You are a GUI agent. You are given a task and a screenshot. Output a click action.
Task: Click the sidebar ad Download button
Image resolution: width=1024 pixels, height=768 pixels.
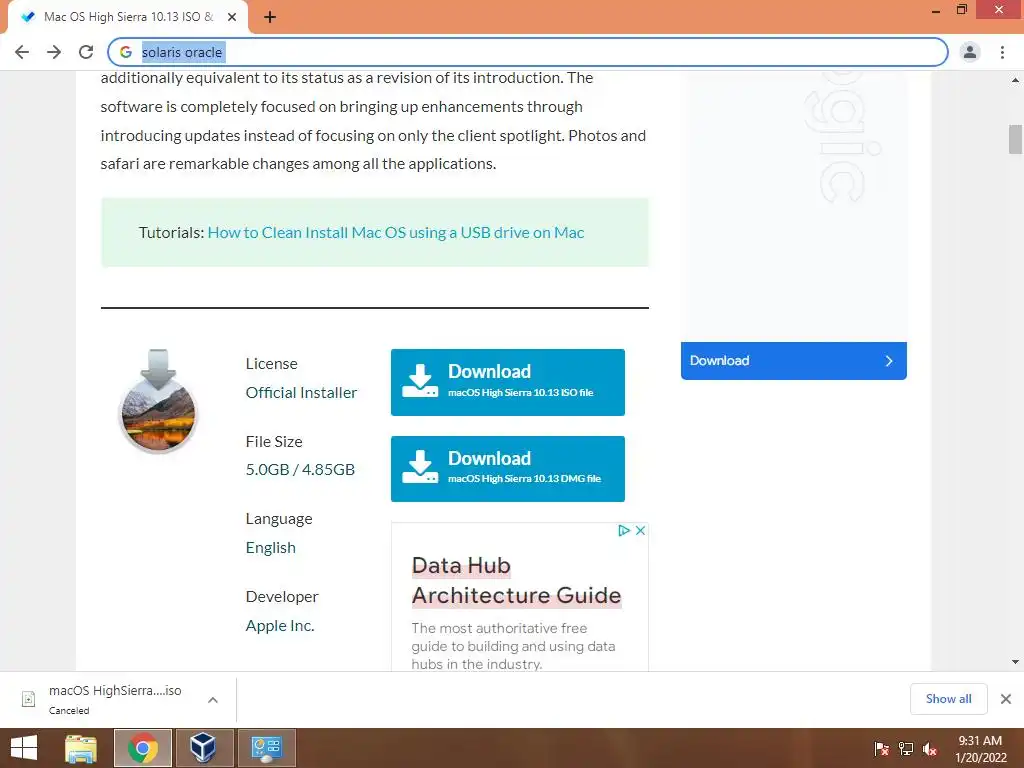[x=793, y=360]
